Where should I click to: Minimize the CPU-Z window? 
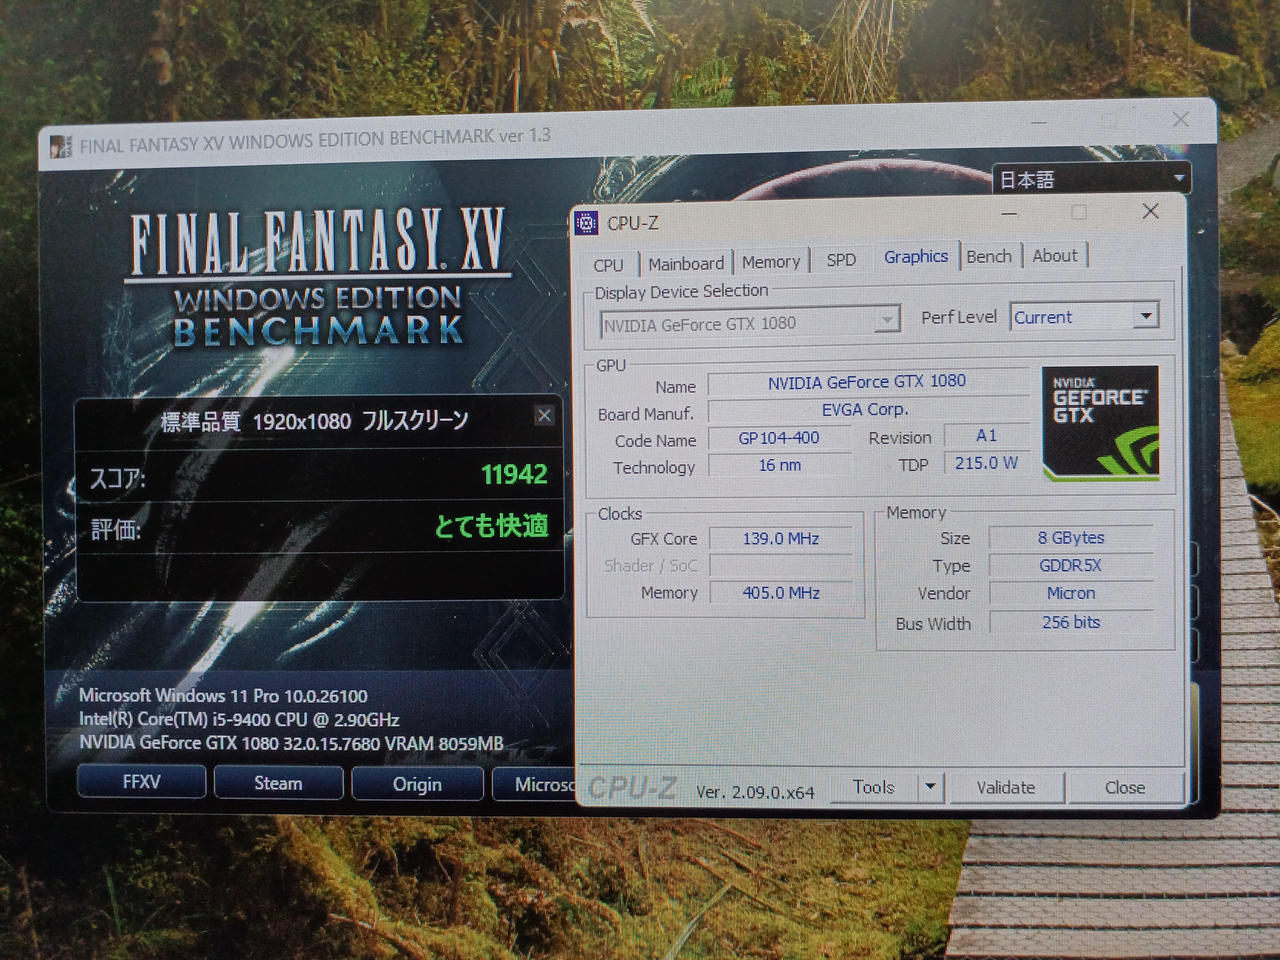(1009, 213)
